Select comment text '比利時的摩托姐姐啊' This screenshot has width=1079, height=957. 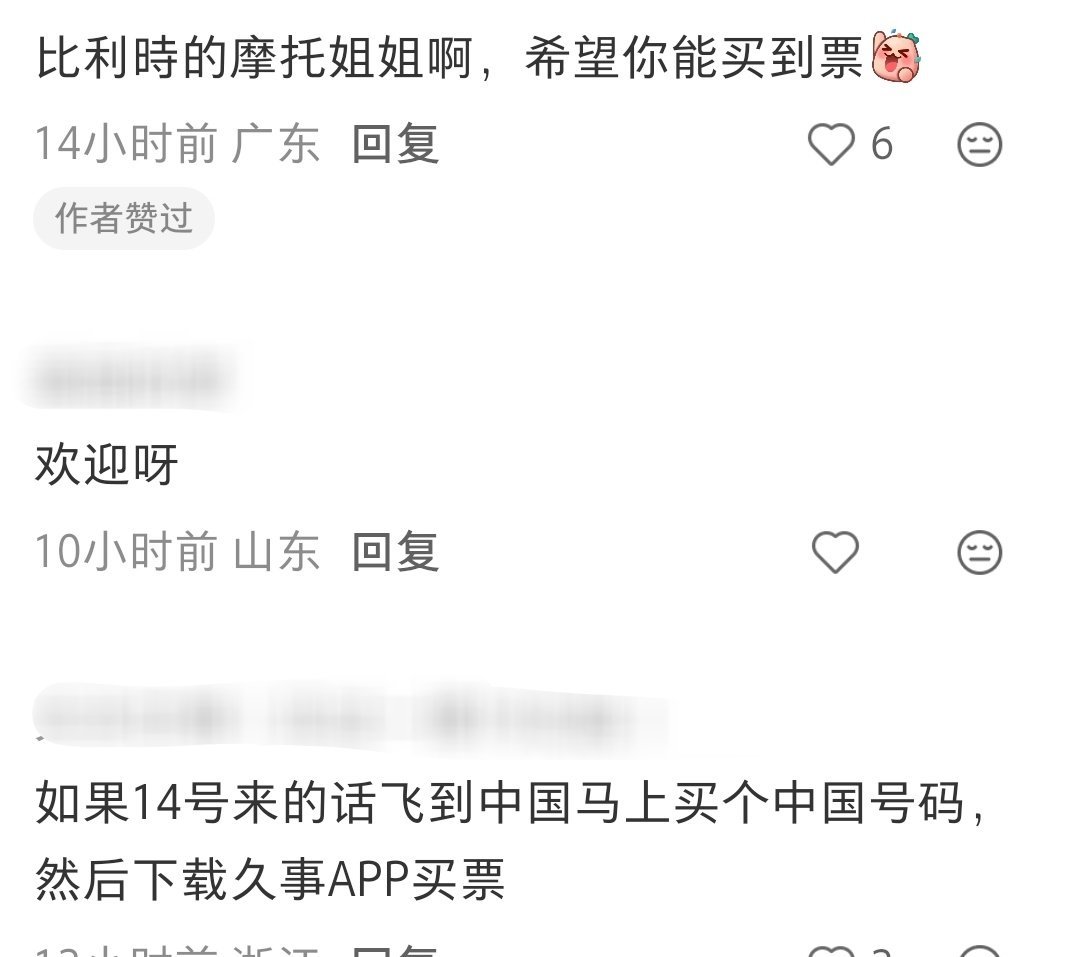pos(254,58)
